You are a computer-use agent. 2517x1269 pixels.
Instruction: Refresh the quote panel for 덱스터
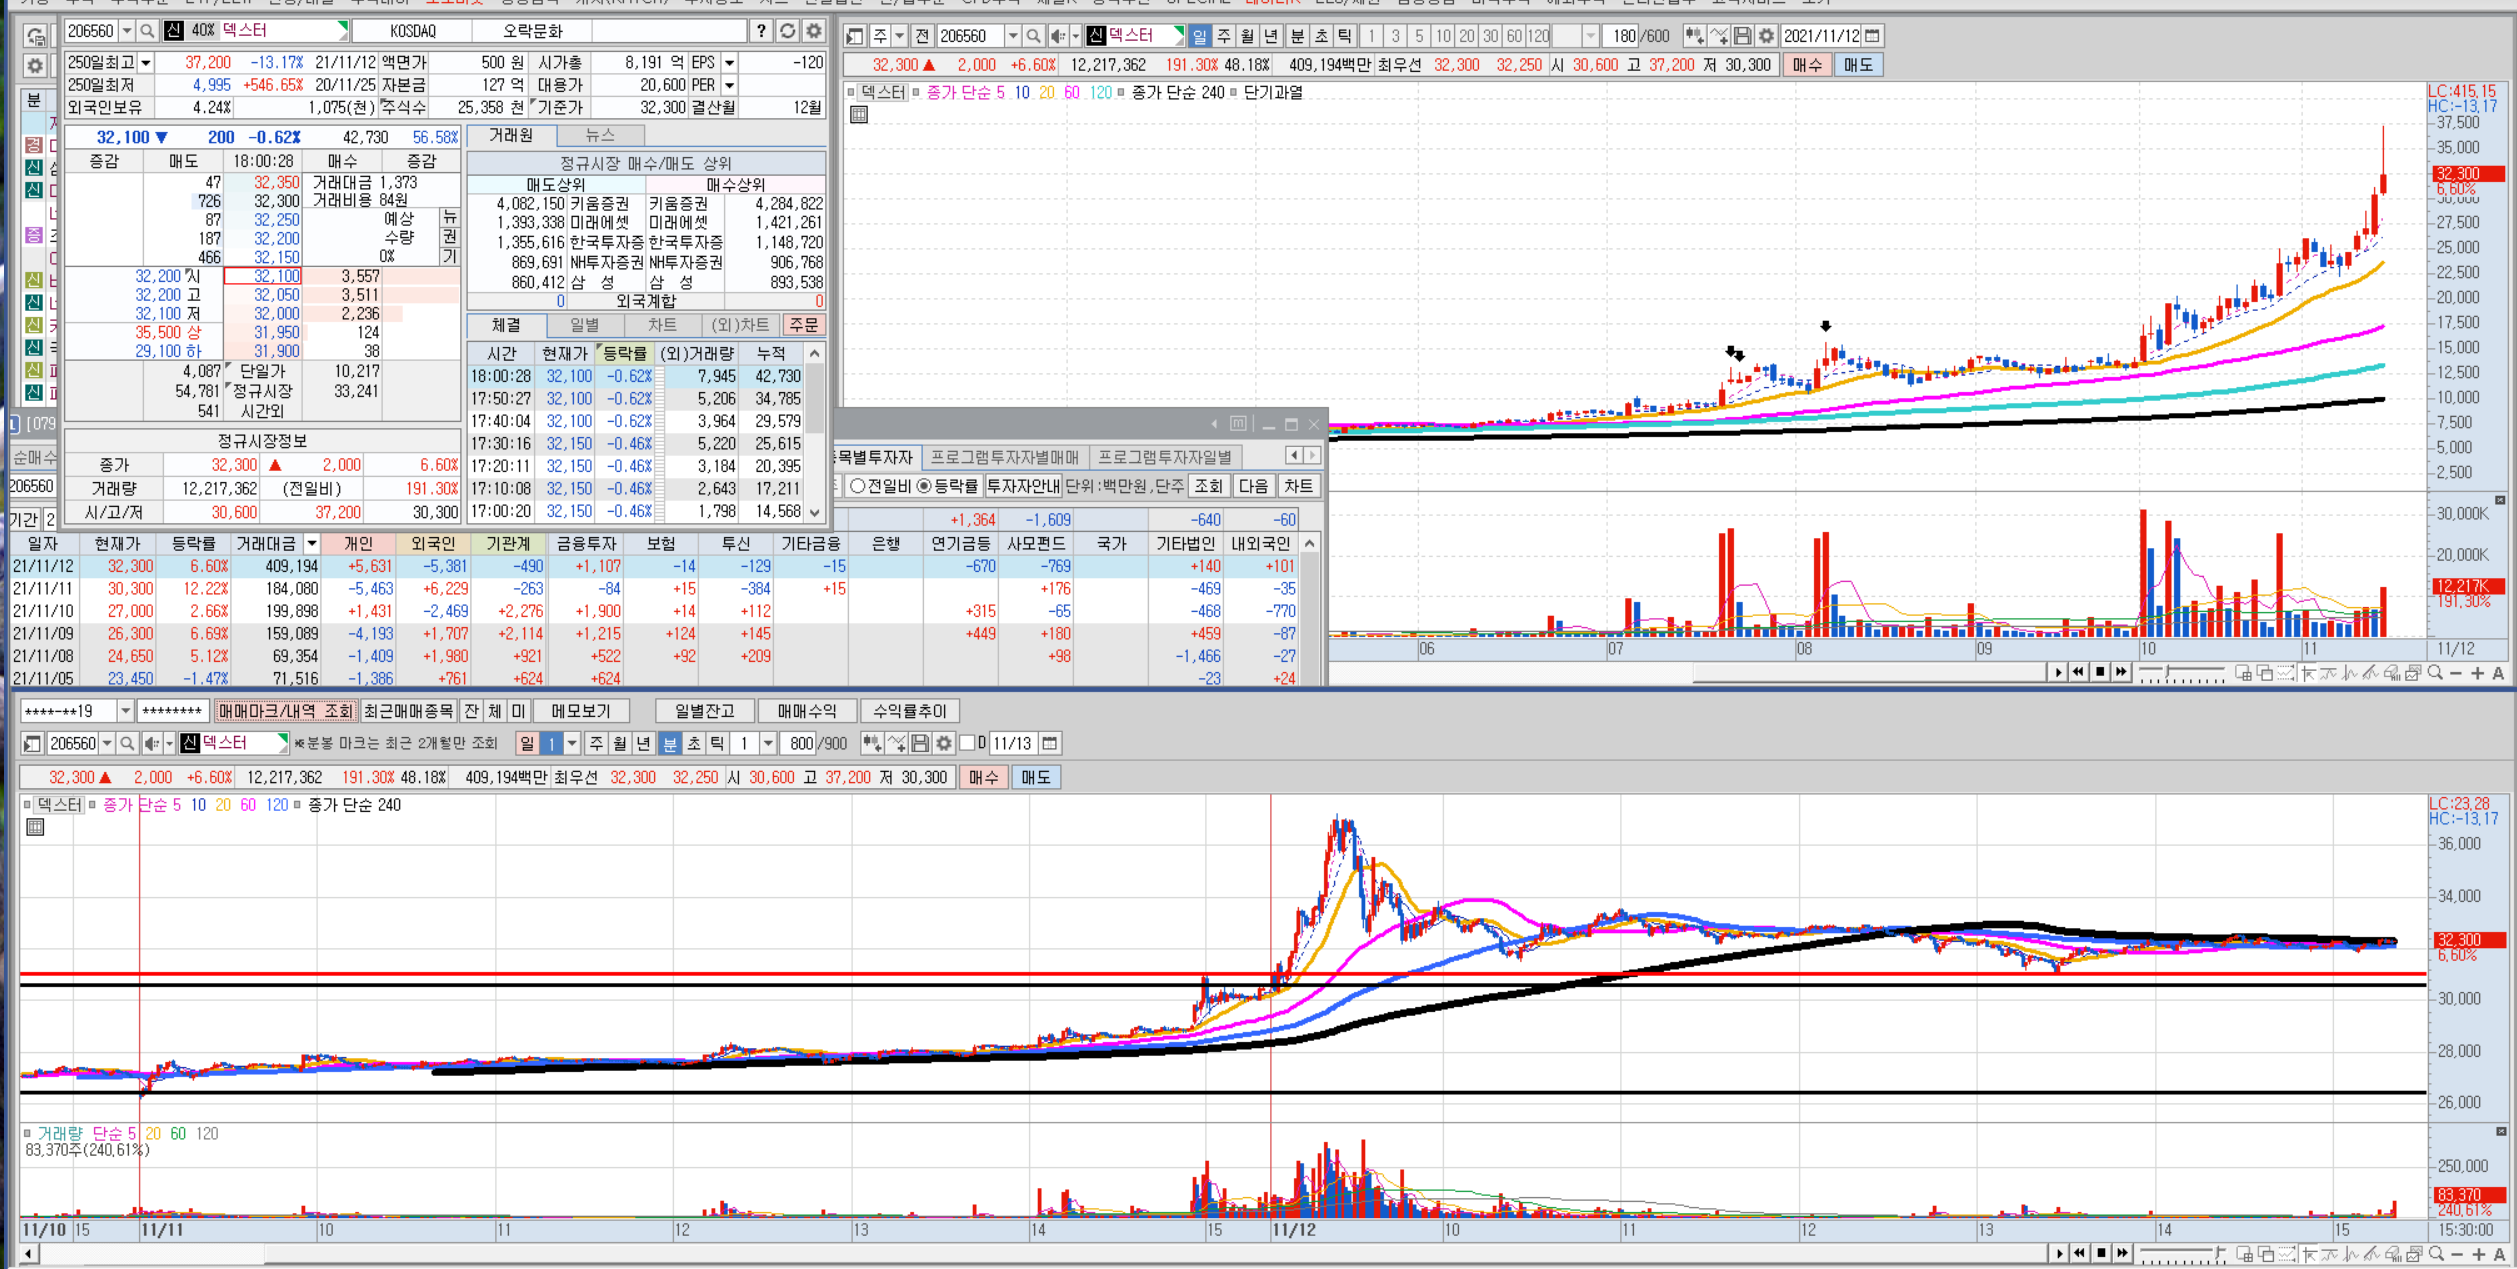click(x=788, y=31)
